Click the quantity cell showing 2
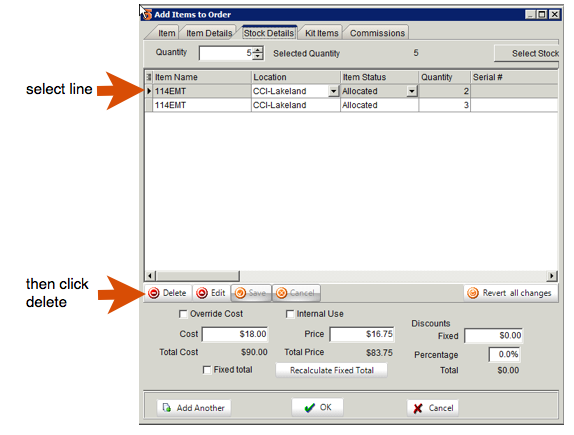Image resolution: width=574 pixels, height=435 pixels. click(444, 91)
